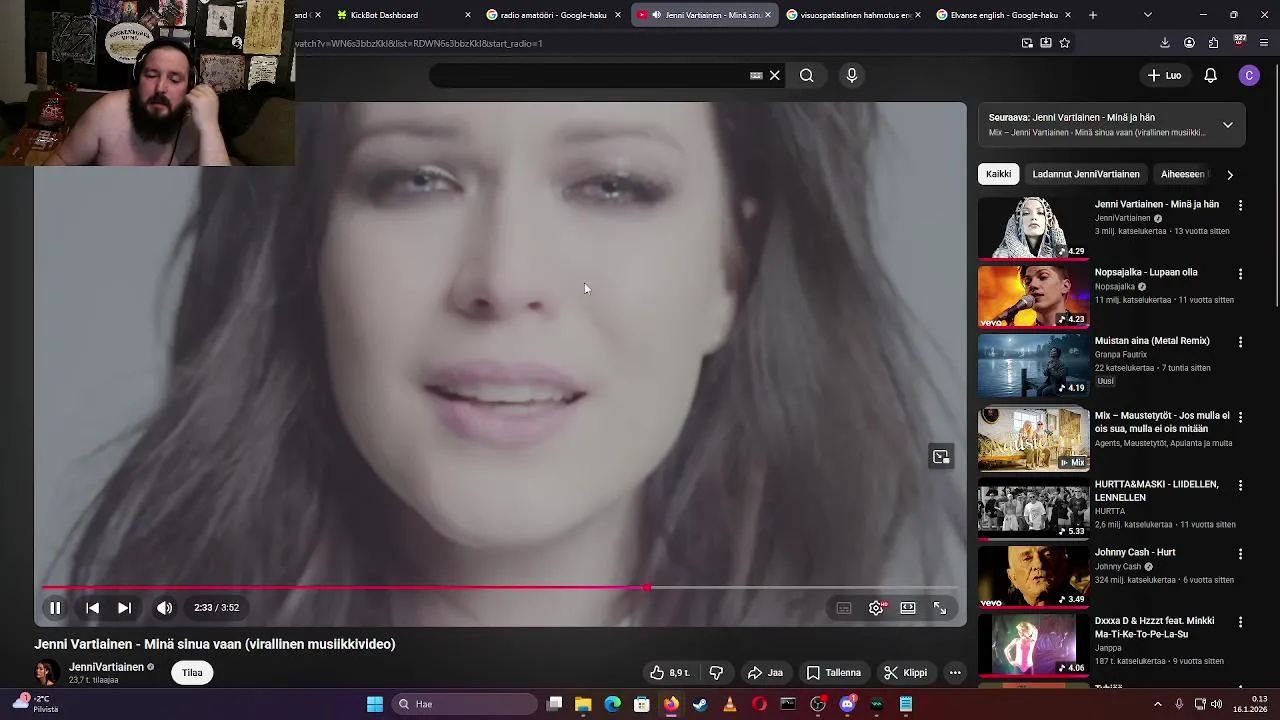Screen dimensions: 1280x720
Task: Open options for Johnny Cash - Hurt
Action: [x=1240, y=553]
